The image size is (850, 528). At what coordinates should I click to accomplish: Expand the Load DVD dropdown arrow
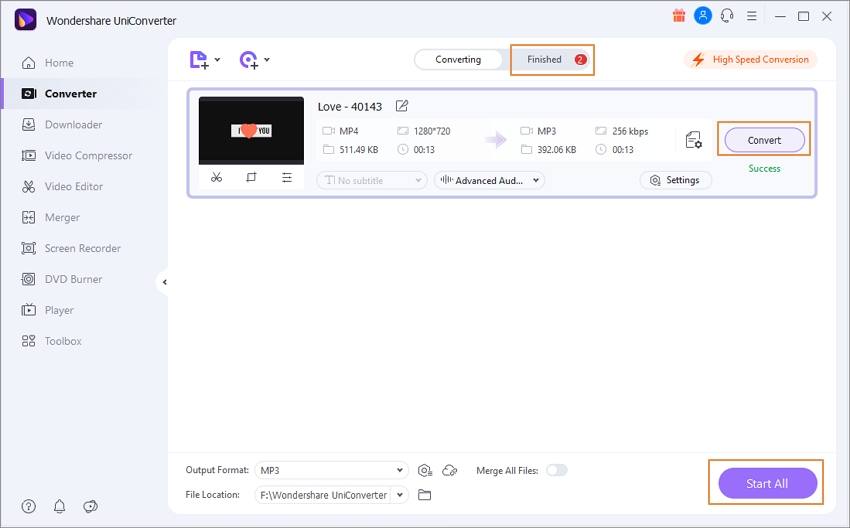tap(267, 60)
